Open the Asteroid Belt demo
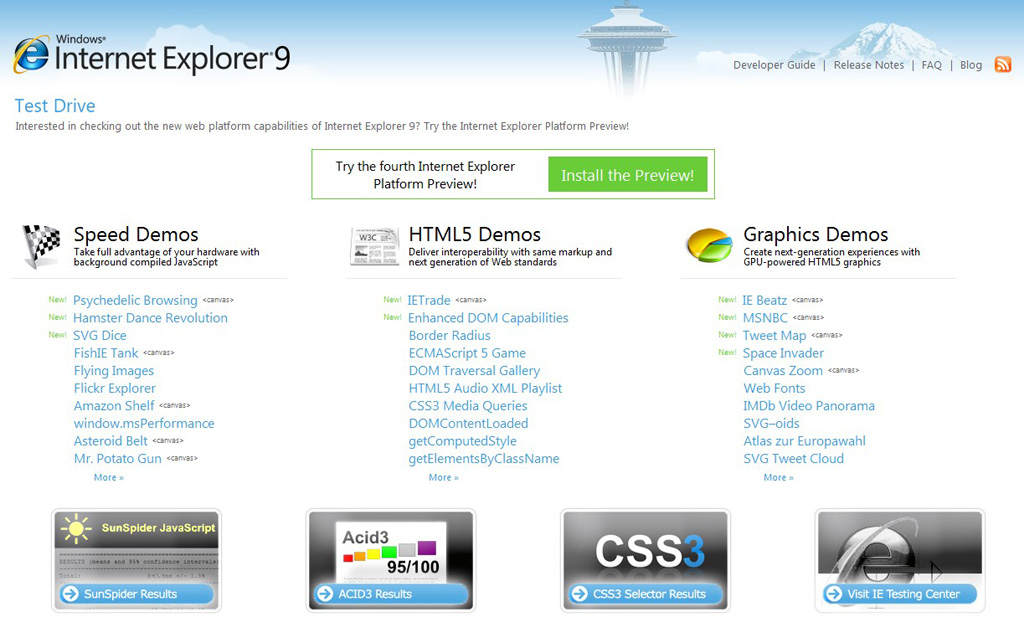The image size is (1024, 633). coord(110,441)
